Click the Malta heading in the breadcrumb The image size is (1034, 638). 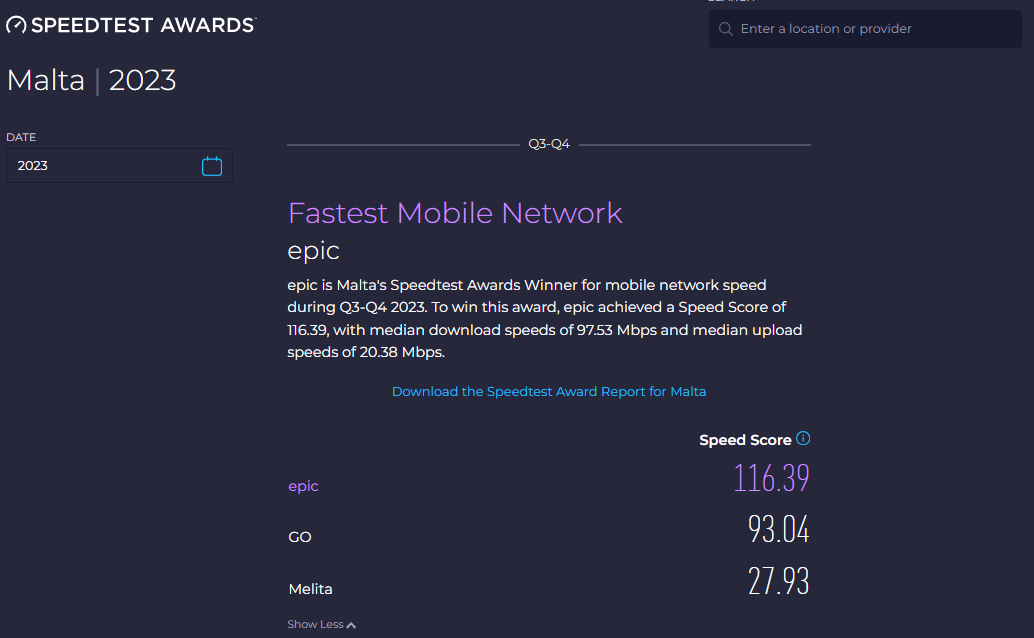(46, 80)
